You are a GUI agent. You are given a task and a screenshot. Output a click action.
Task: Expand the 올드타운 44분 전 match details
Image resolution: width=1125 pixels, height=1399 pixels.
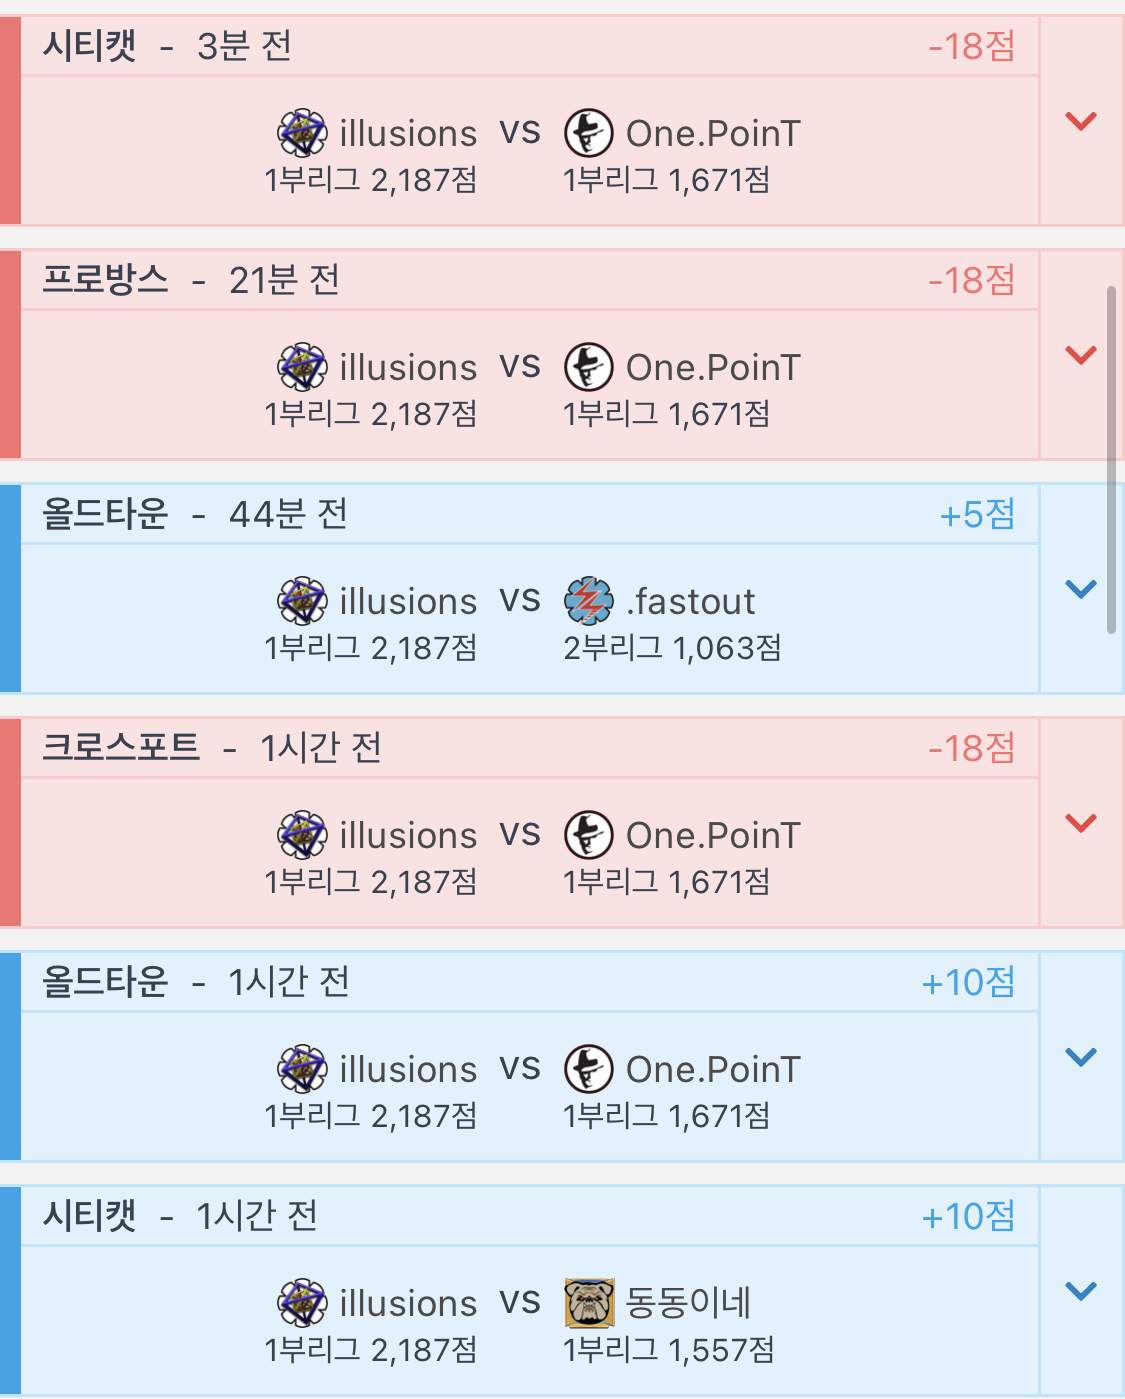click(1081, 589)
